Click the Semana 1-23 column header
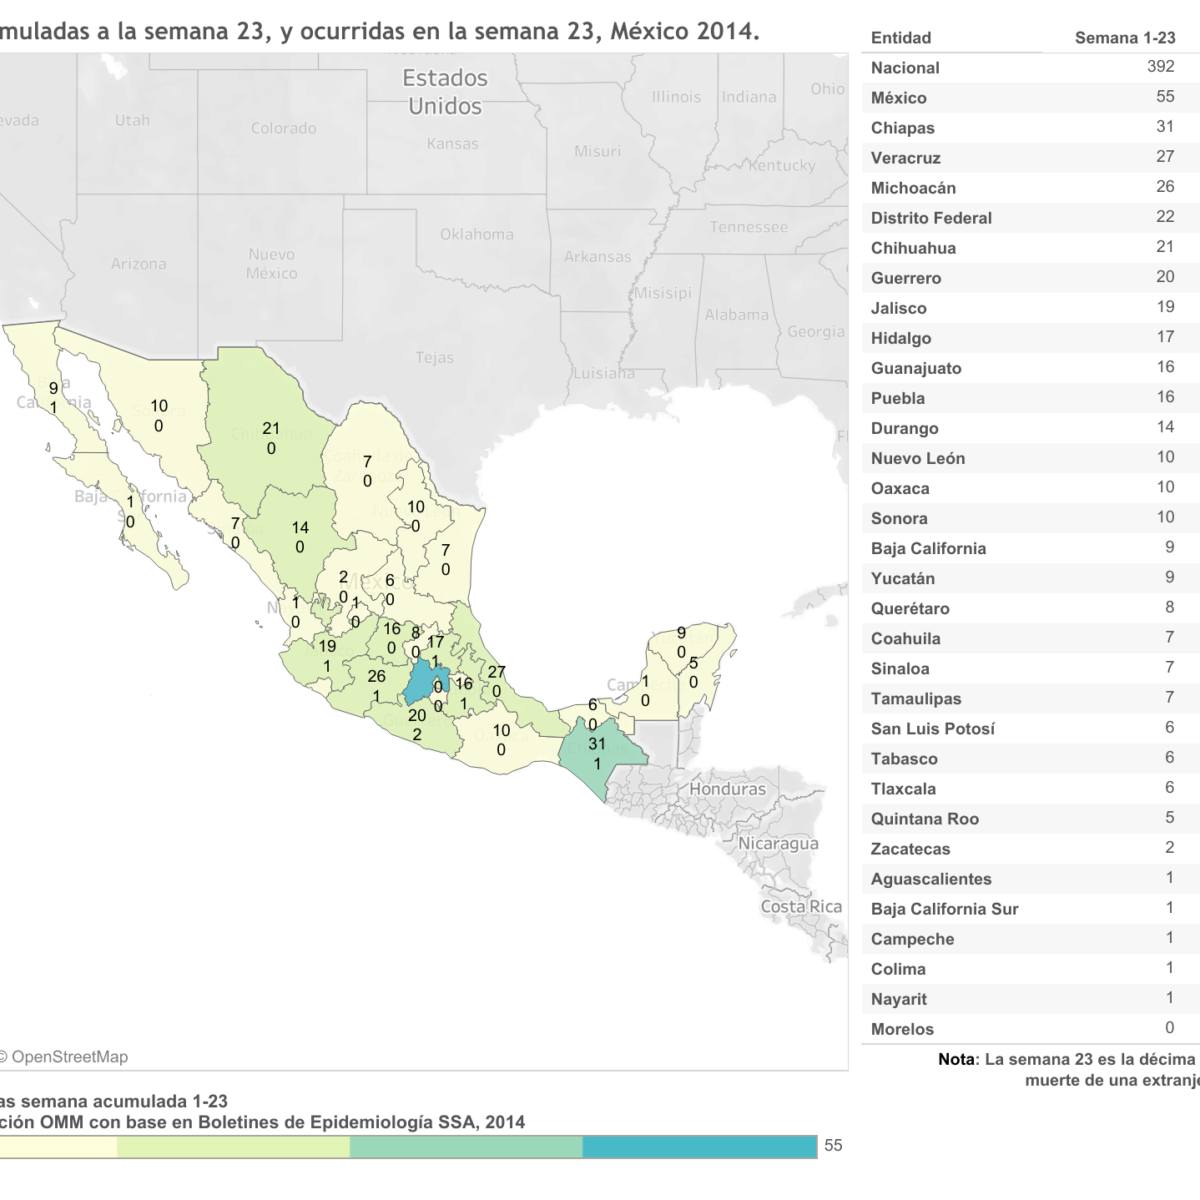This screenshot has width=1200, height=1200. pos(1124,38)
